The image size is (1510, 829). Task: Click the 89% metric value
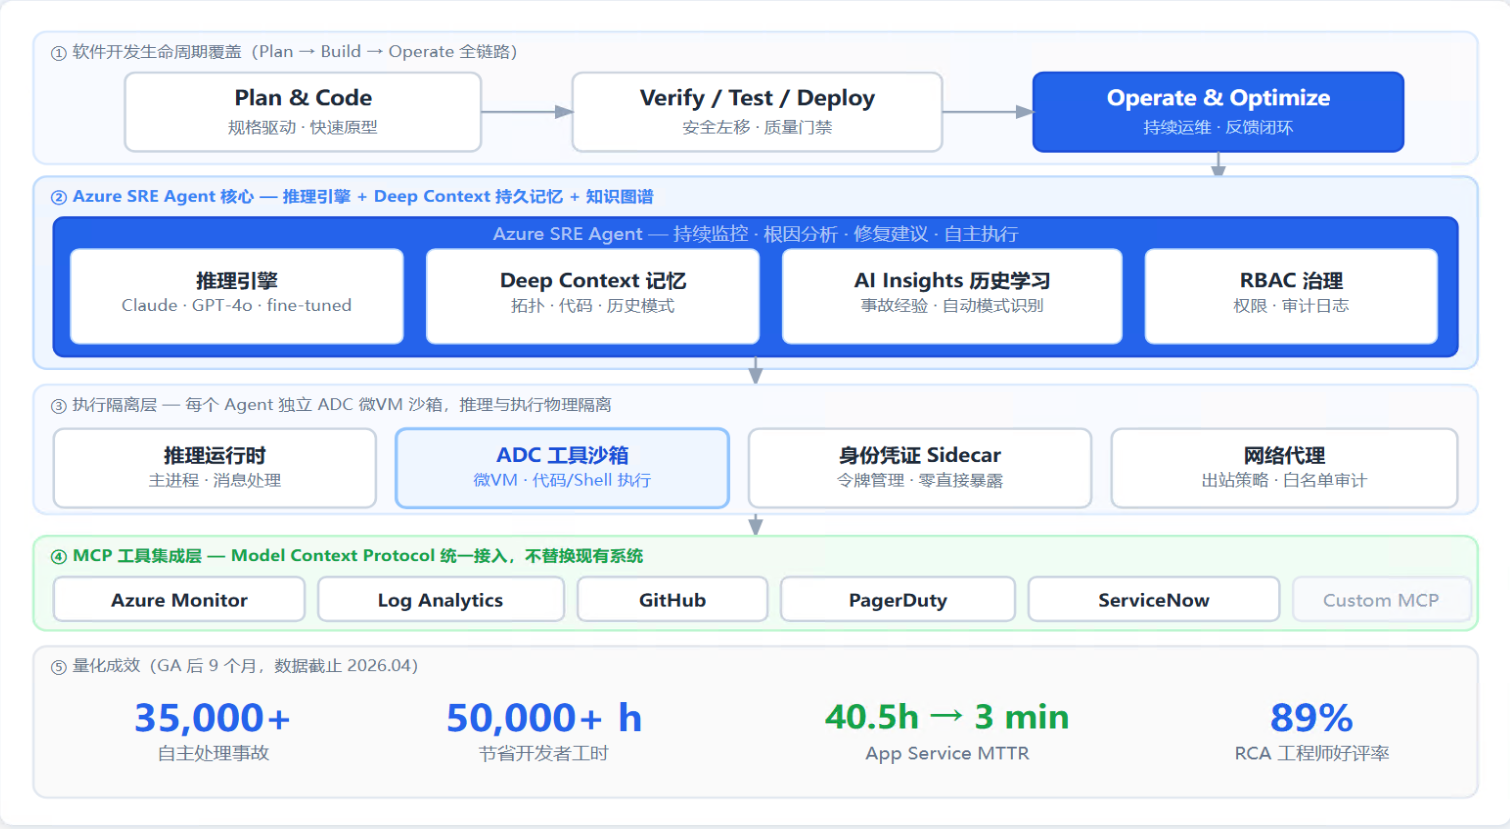(x=1312, y=718)
